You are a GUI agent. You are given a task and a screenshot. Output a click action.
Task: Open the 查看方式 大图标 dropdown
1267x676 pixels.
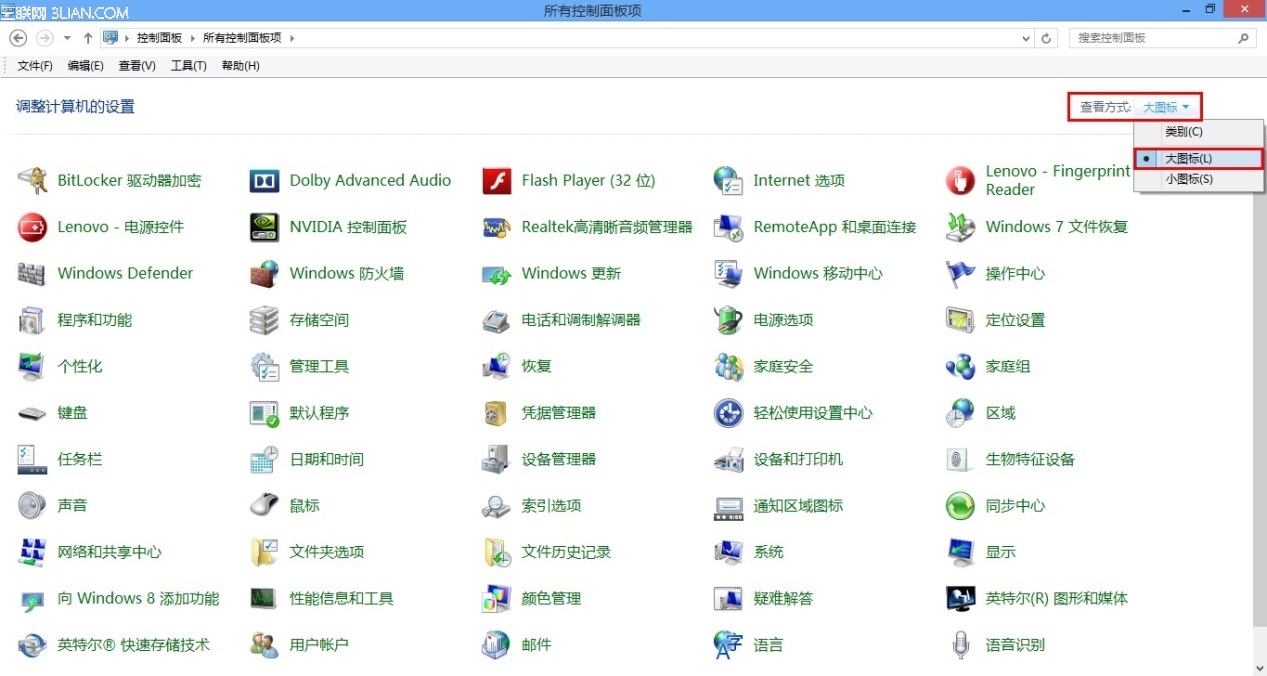(x=1166, y=107)
